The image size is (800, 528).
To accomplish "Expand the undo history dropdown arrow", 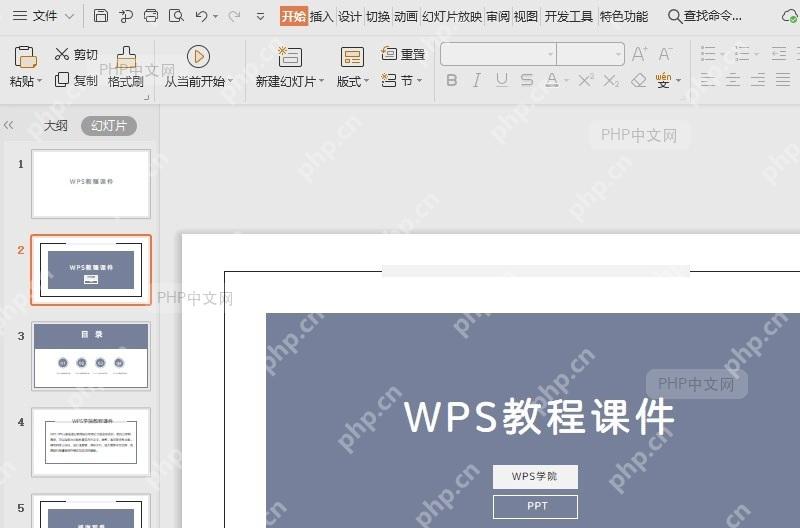I will 216,17.
